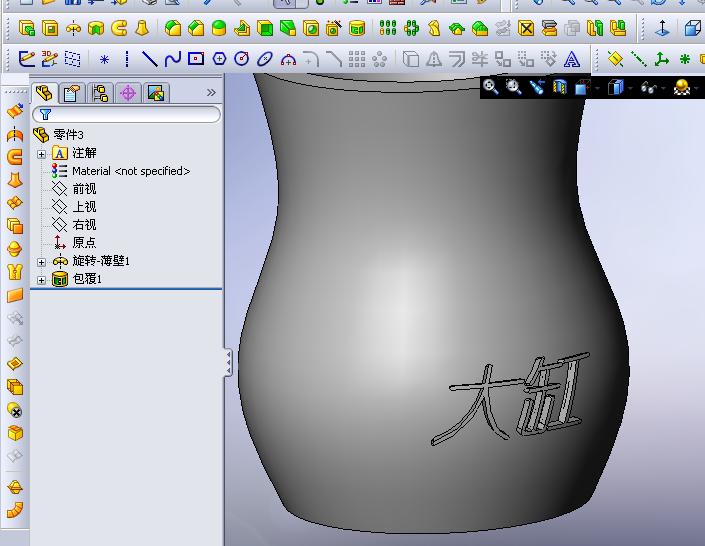Click the Delete Body box-with-X icon
705x546 pixels.
click(x=526, y=28)
